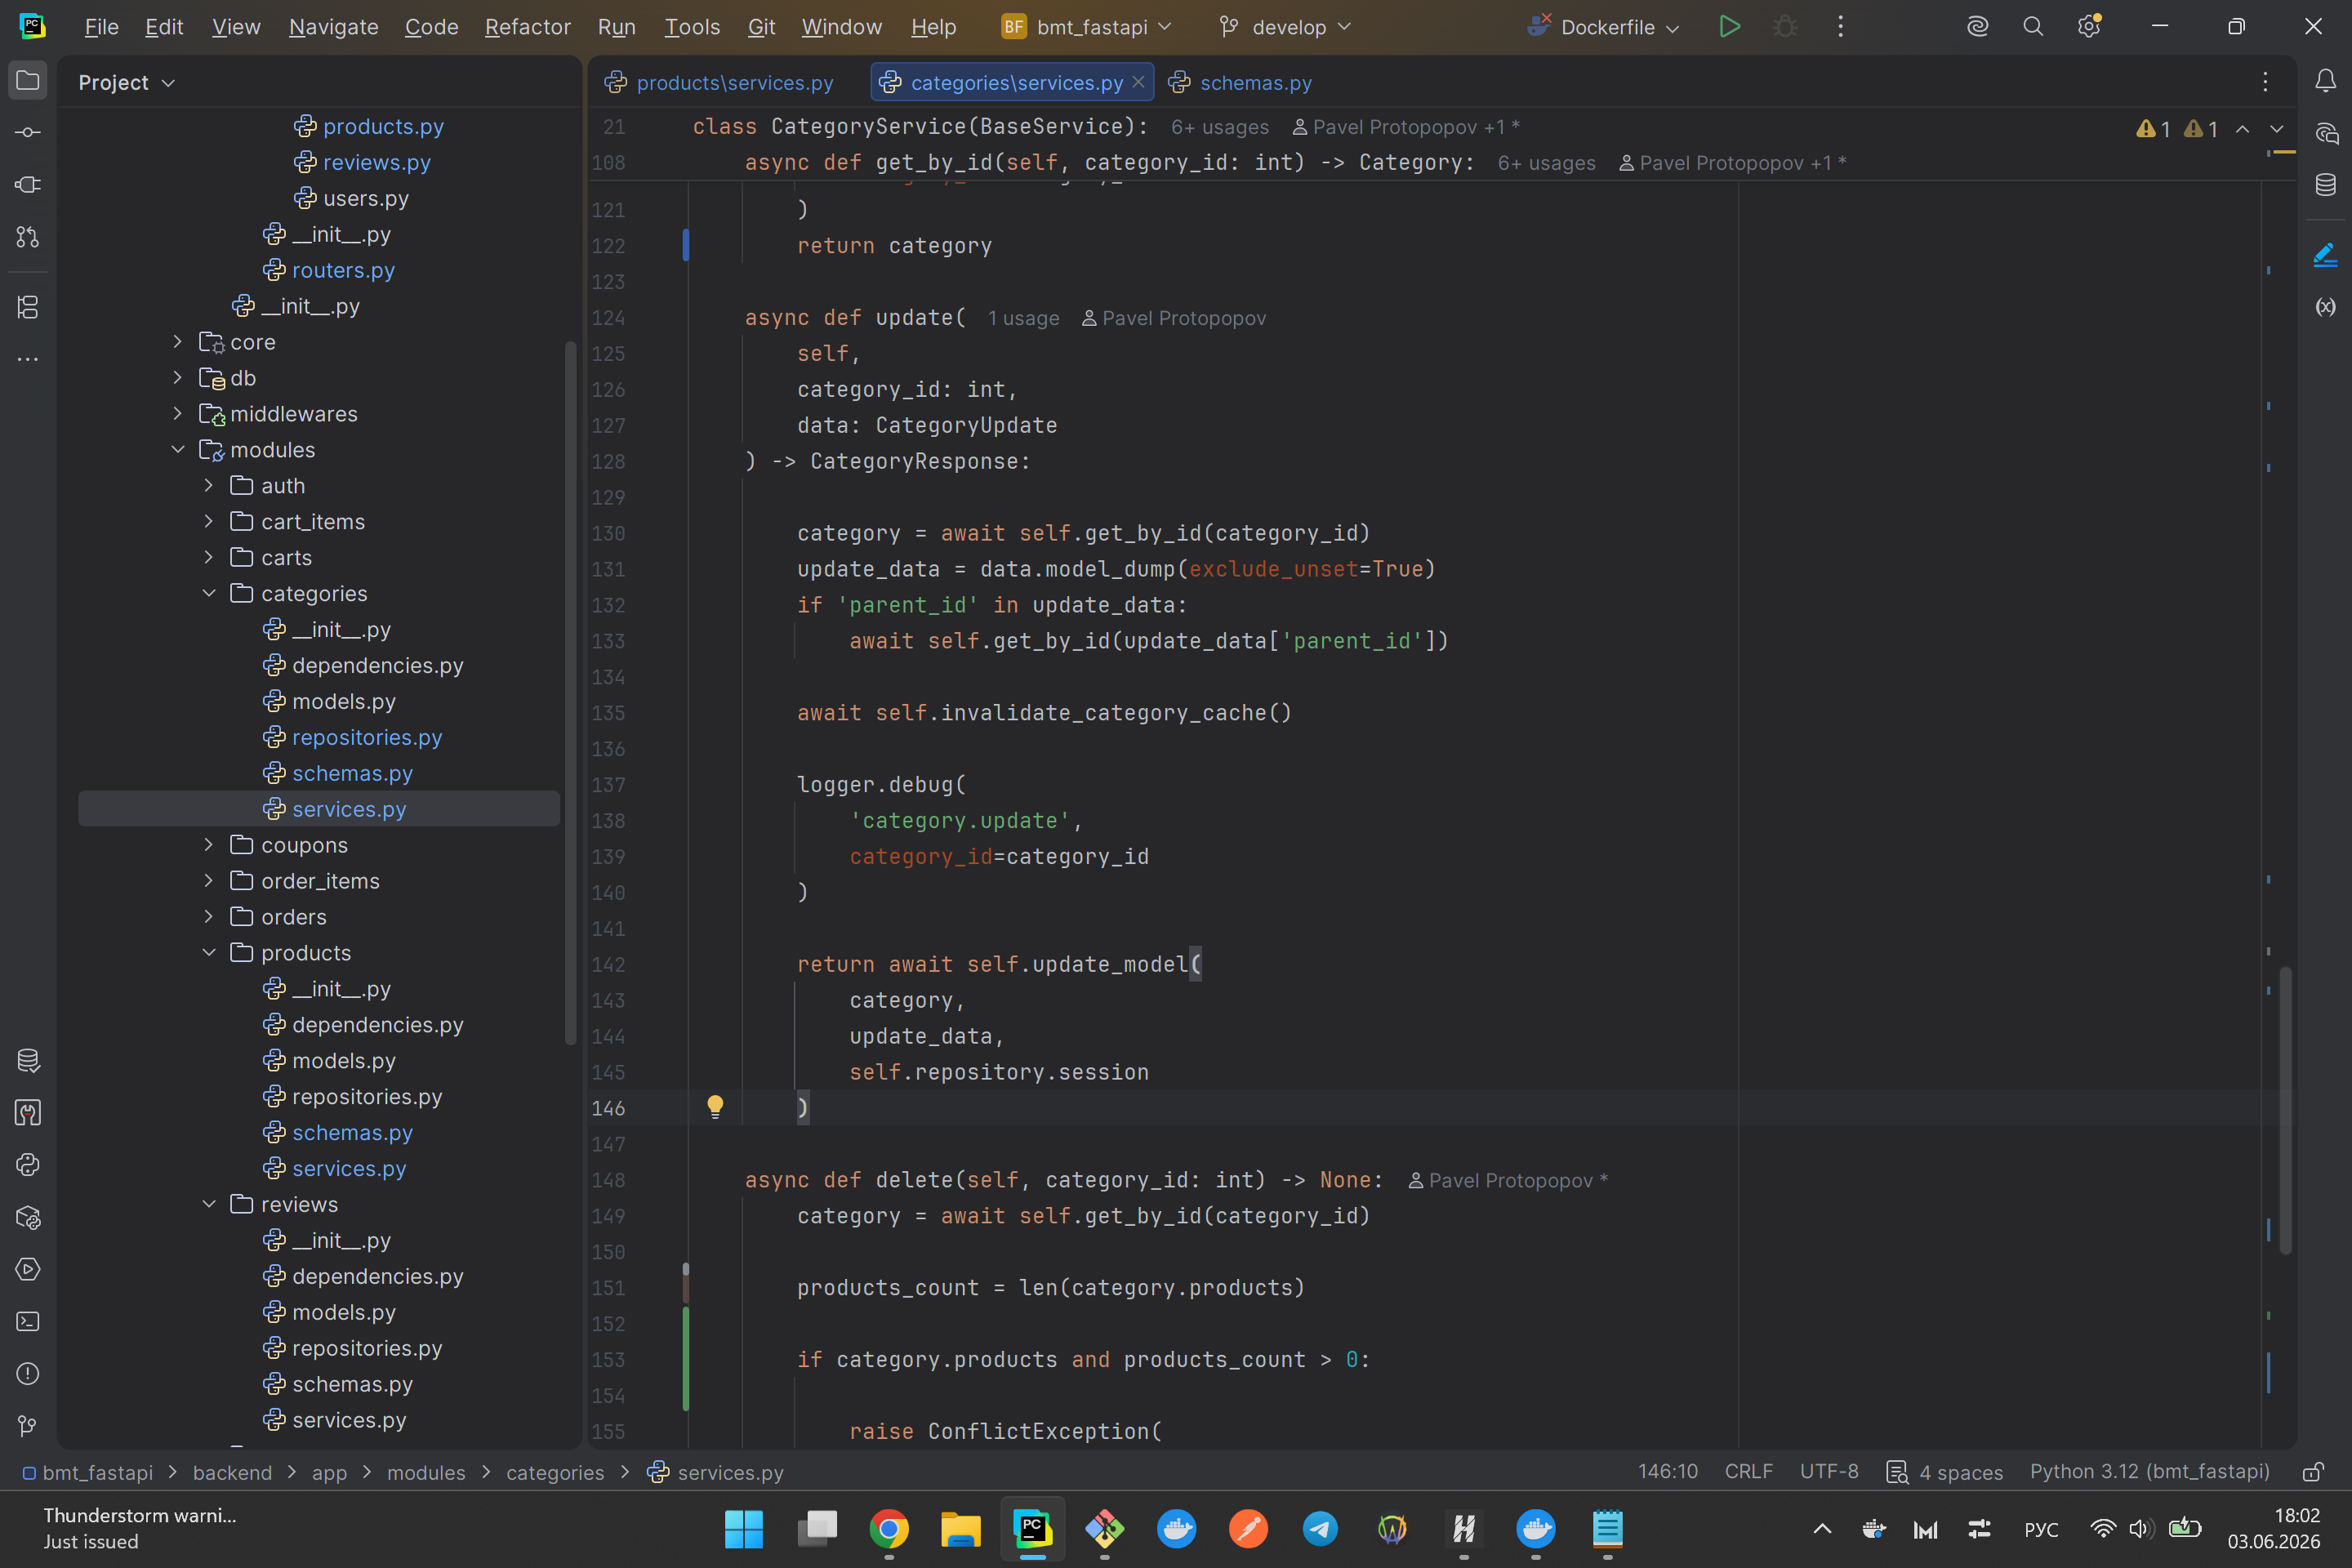This screenshot has width=2352, height=1568.
Task: Open editor tabs options menu
Action: [2265, 82]
